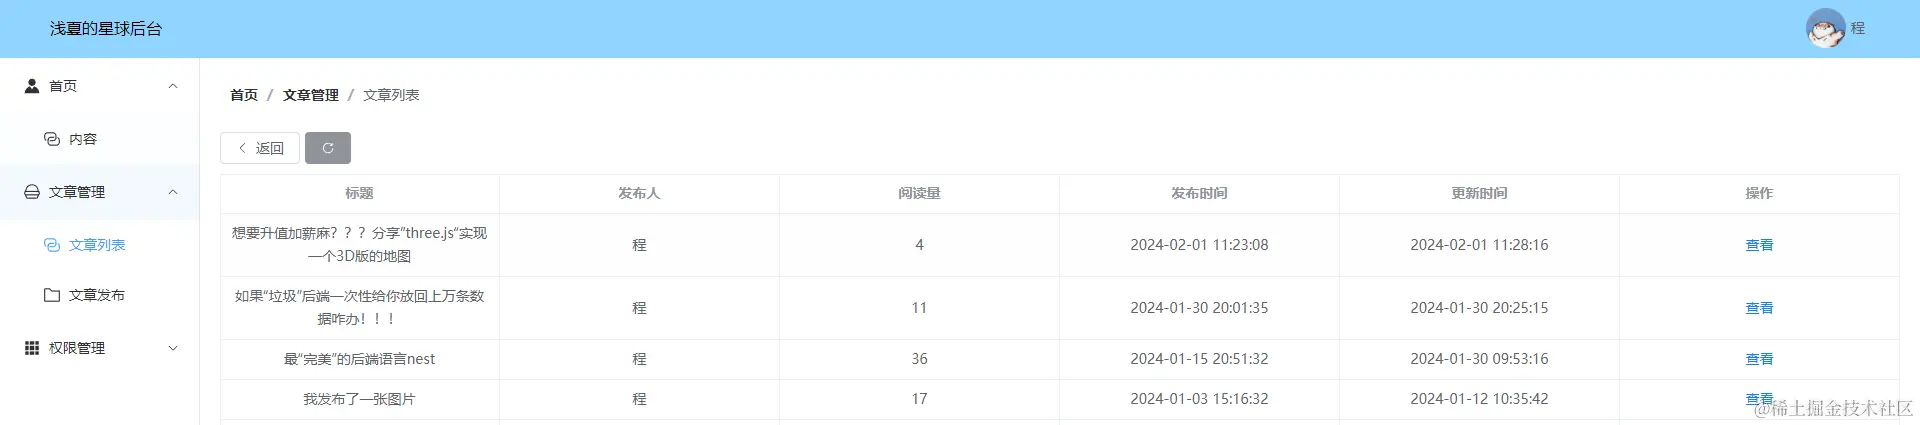The height and width of the screenshot is (425, 1920).
Task: Click the 更新时间 column header
Action: click(x=1479, y=193)
